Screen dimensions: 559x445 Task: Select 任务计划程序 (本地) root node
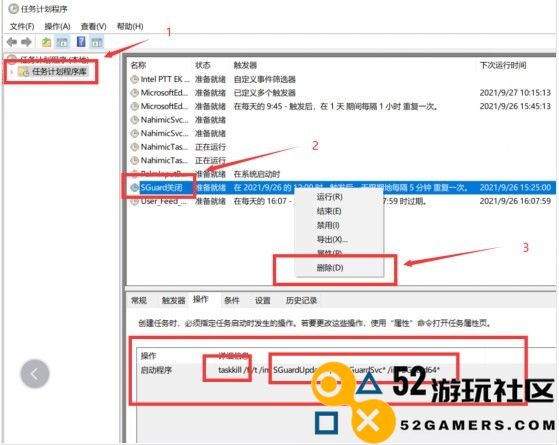(x=54, y=59)
